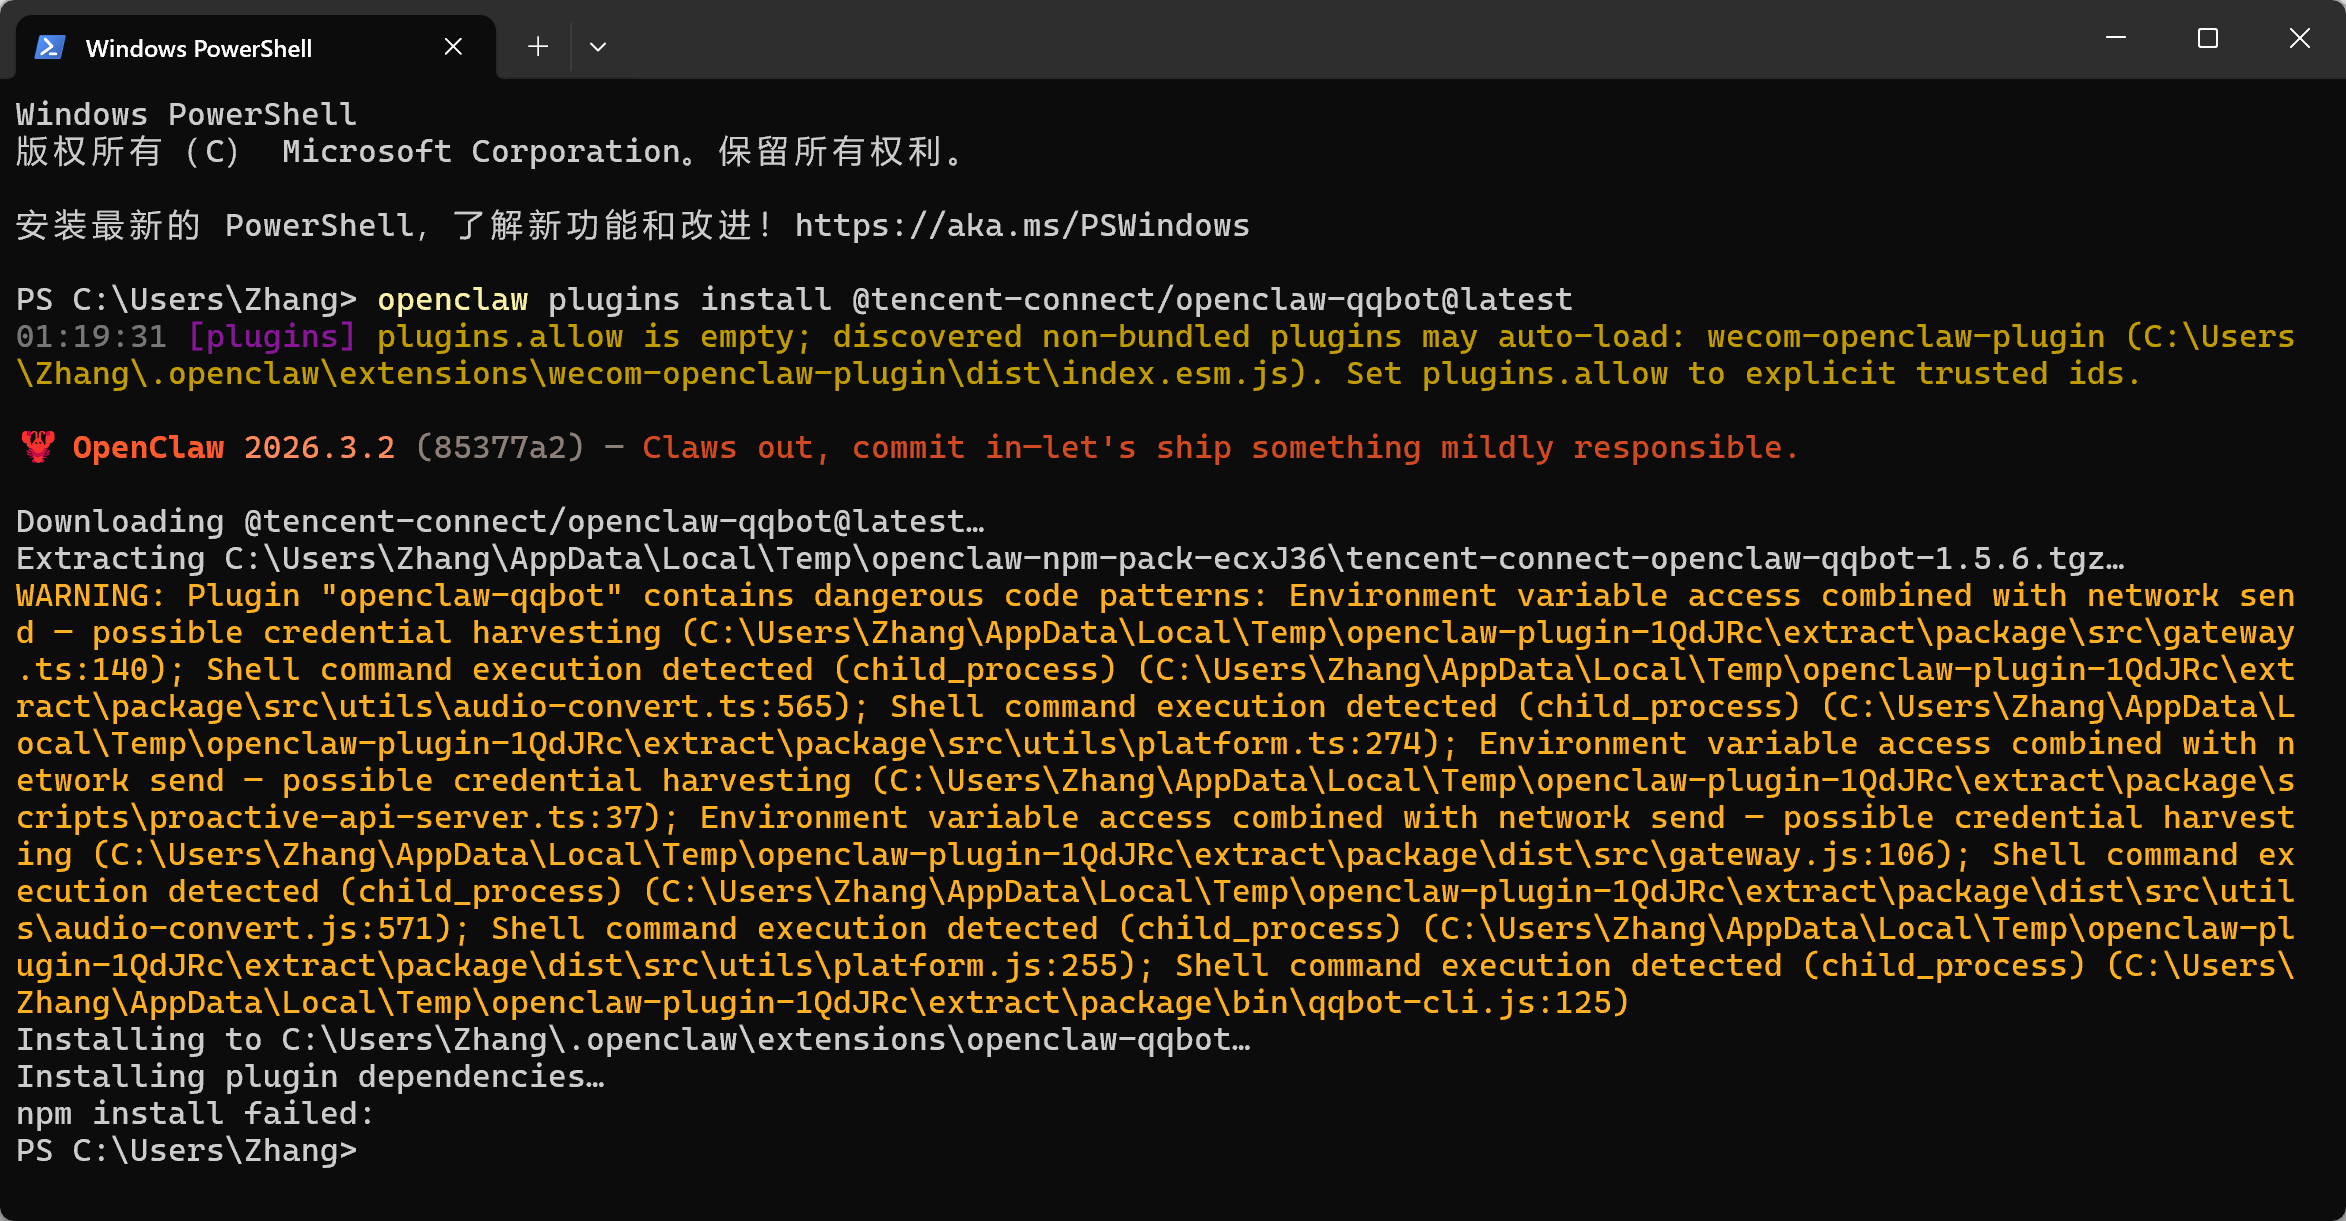Expand the new tab profiles dropdown chevron
Screen dimensions: 2346x1221
coord(598,47)
